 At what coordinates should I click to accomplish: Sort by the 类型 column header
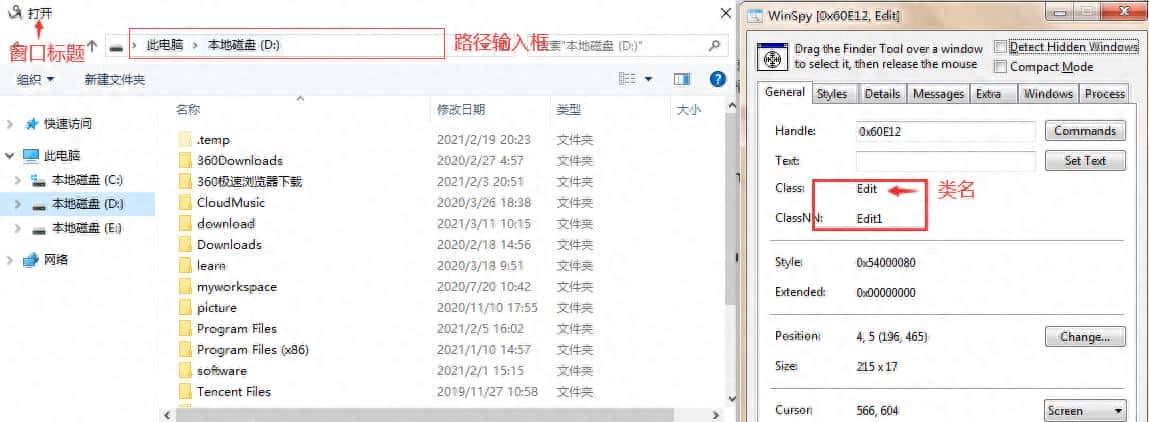(569, 110)
